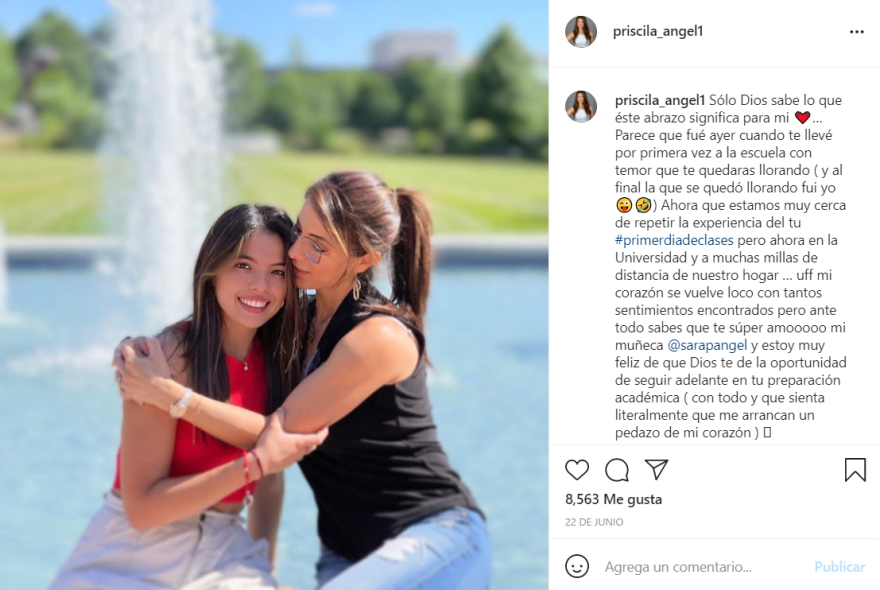
Task: Like the post with the heart icon
Action: tap(577, 469)
